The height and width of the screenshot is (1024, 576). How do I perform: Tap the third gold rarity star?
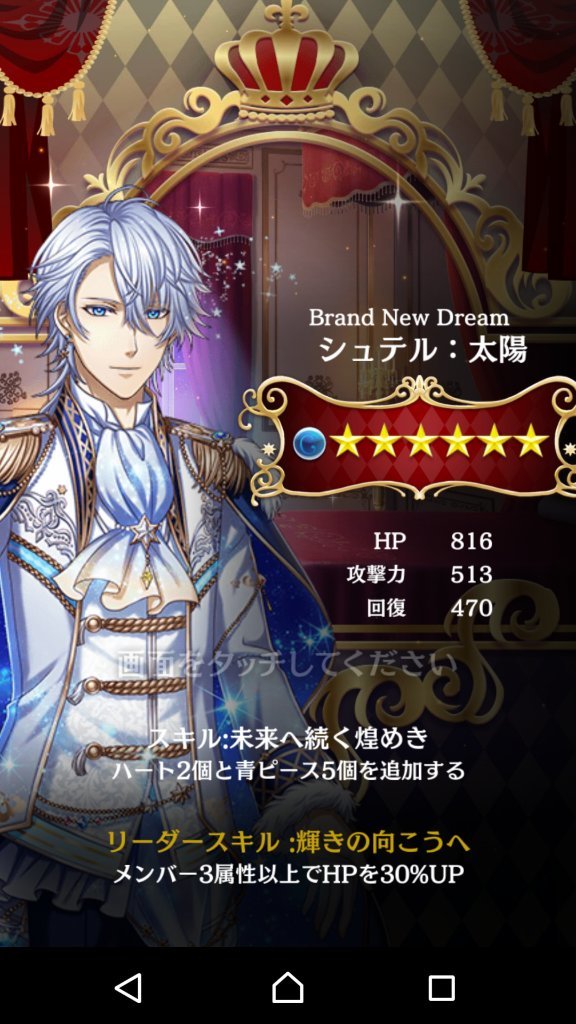pos(421,441)
